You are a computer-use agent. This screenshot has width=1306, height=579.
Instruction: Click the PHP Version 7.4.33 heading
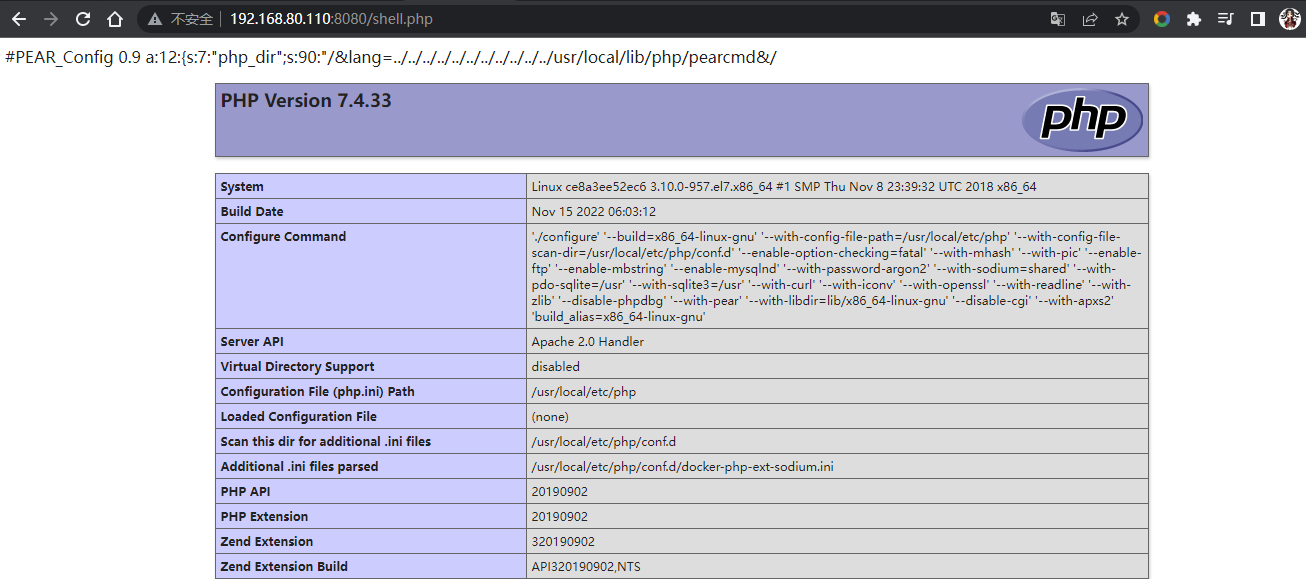[x=306, y=101]
